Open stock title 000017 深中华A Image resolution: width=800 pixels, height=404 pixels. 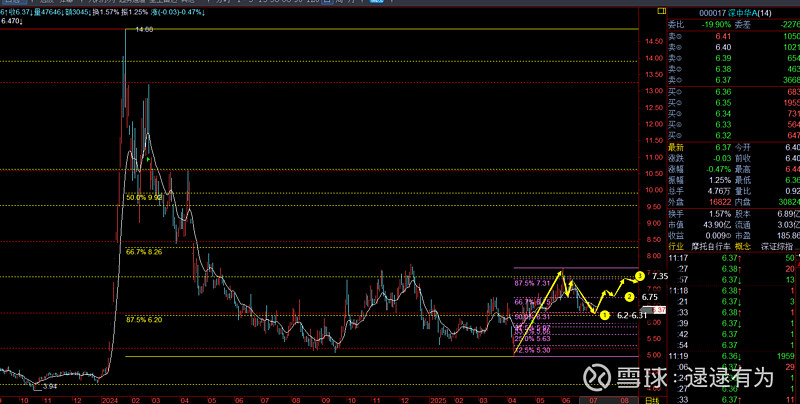click(735, 13)
